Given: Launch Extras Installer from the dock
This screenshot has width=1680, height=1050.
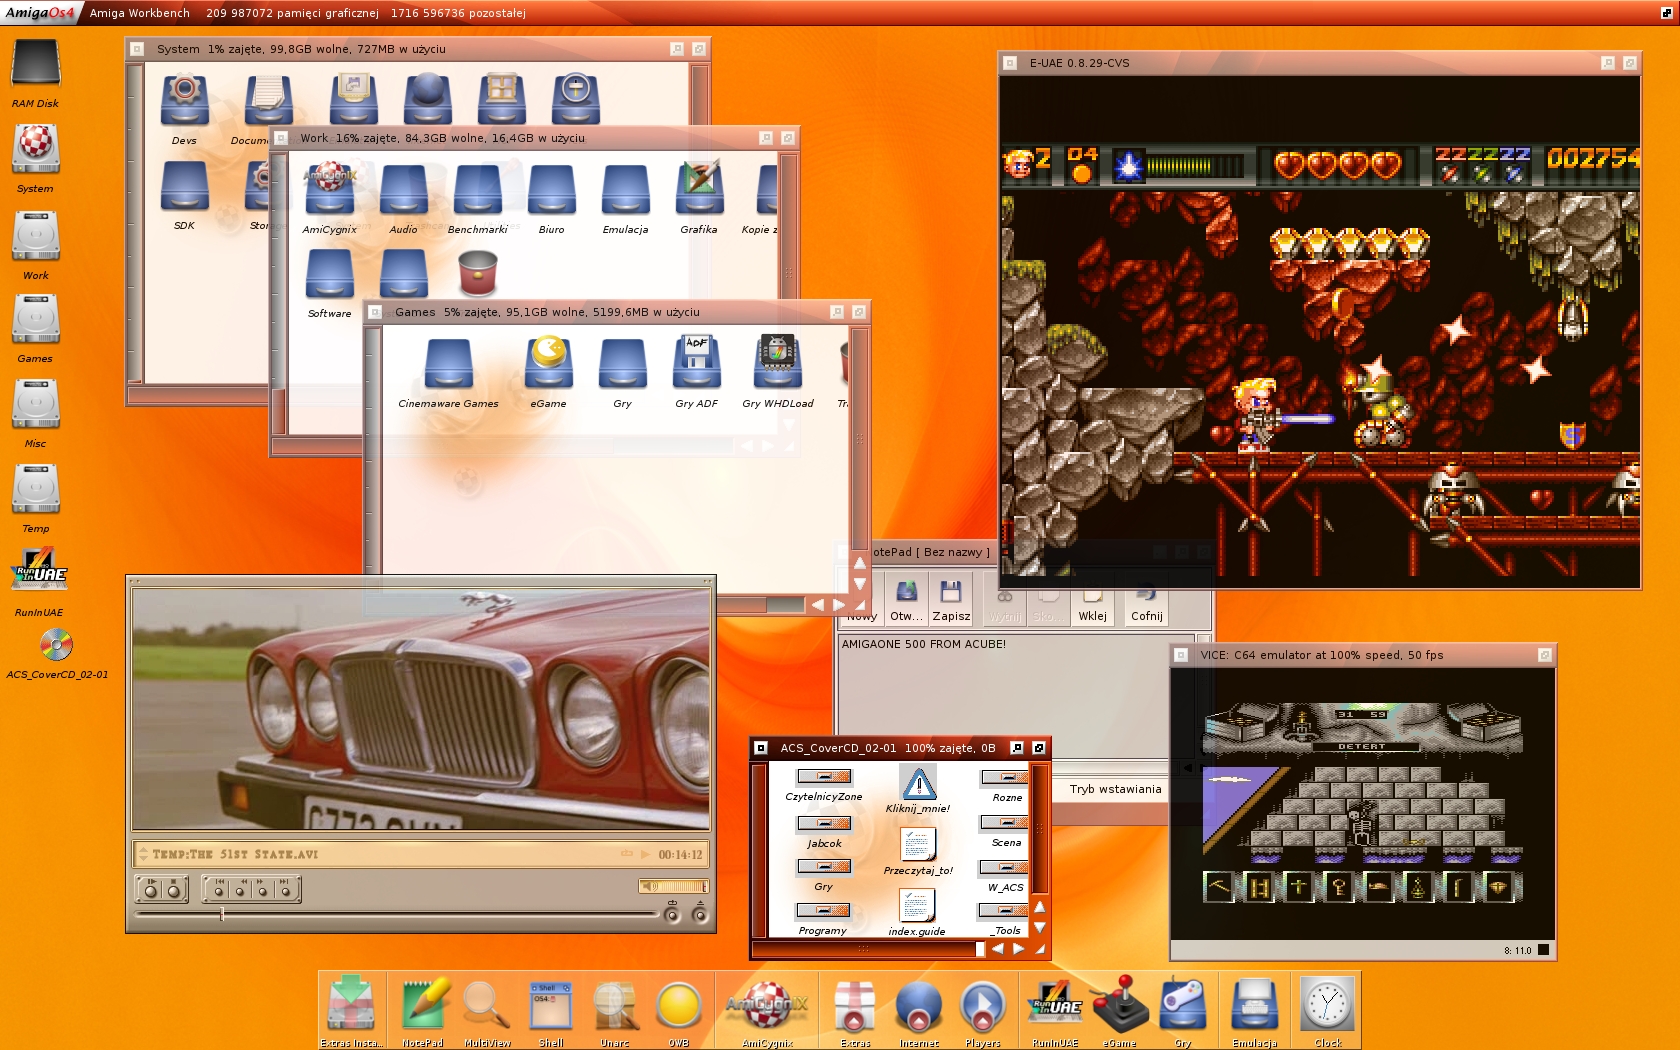Looking at the screenshot, I should click(351, 1003).
